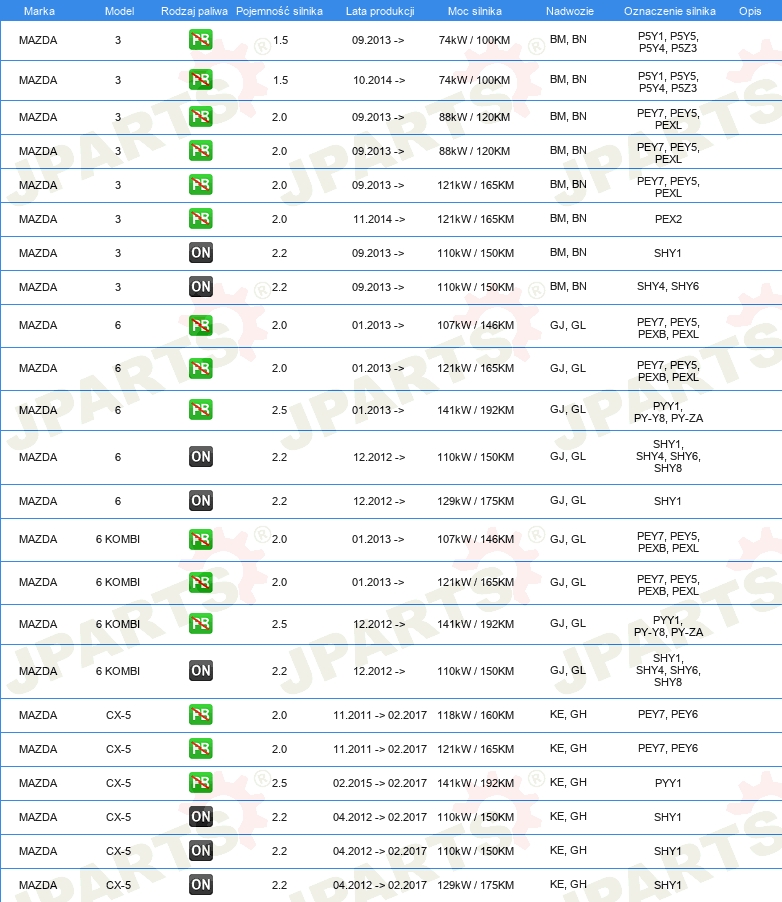782x902 pixels.
Task: Click PB icon in Mazda 6 sedan 2.5 row
Action: [201, 410]
